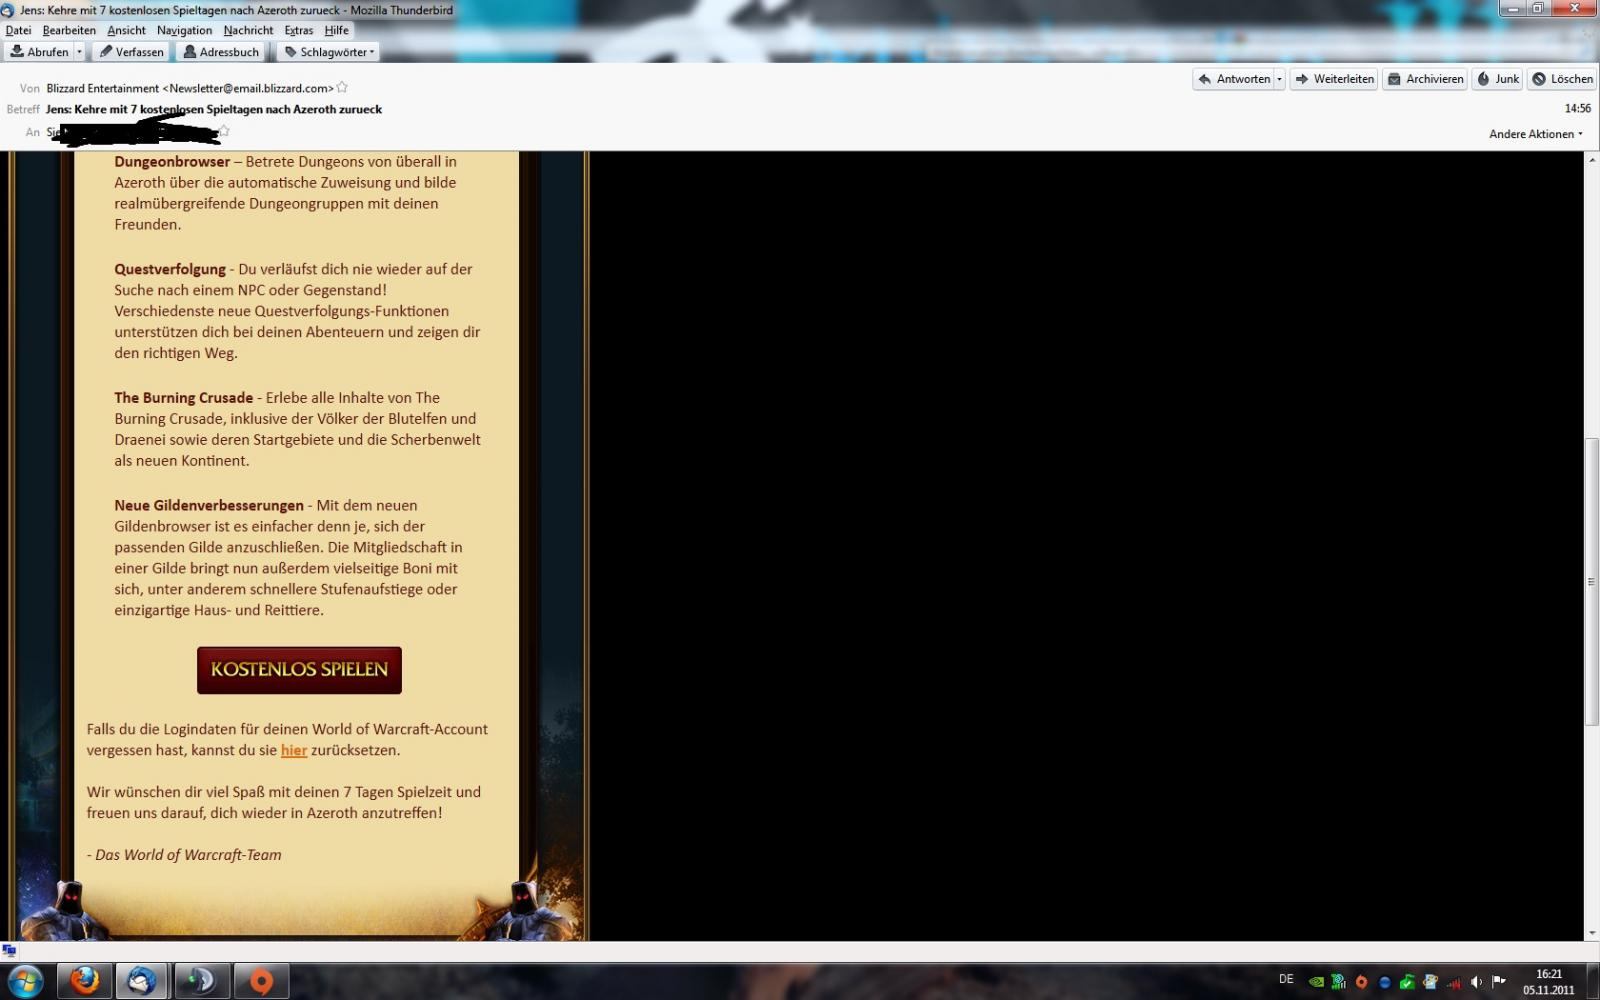1600x1000 pixels.
Task: Open the Nachricht menu
Action: coord(248,30)
